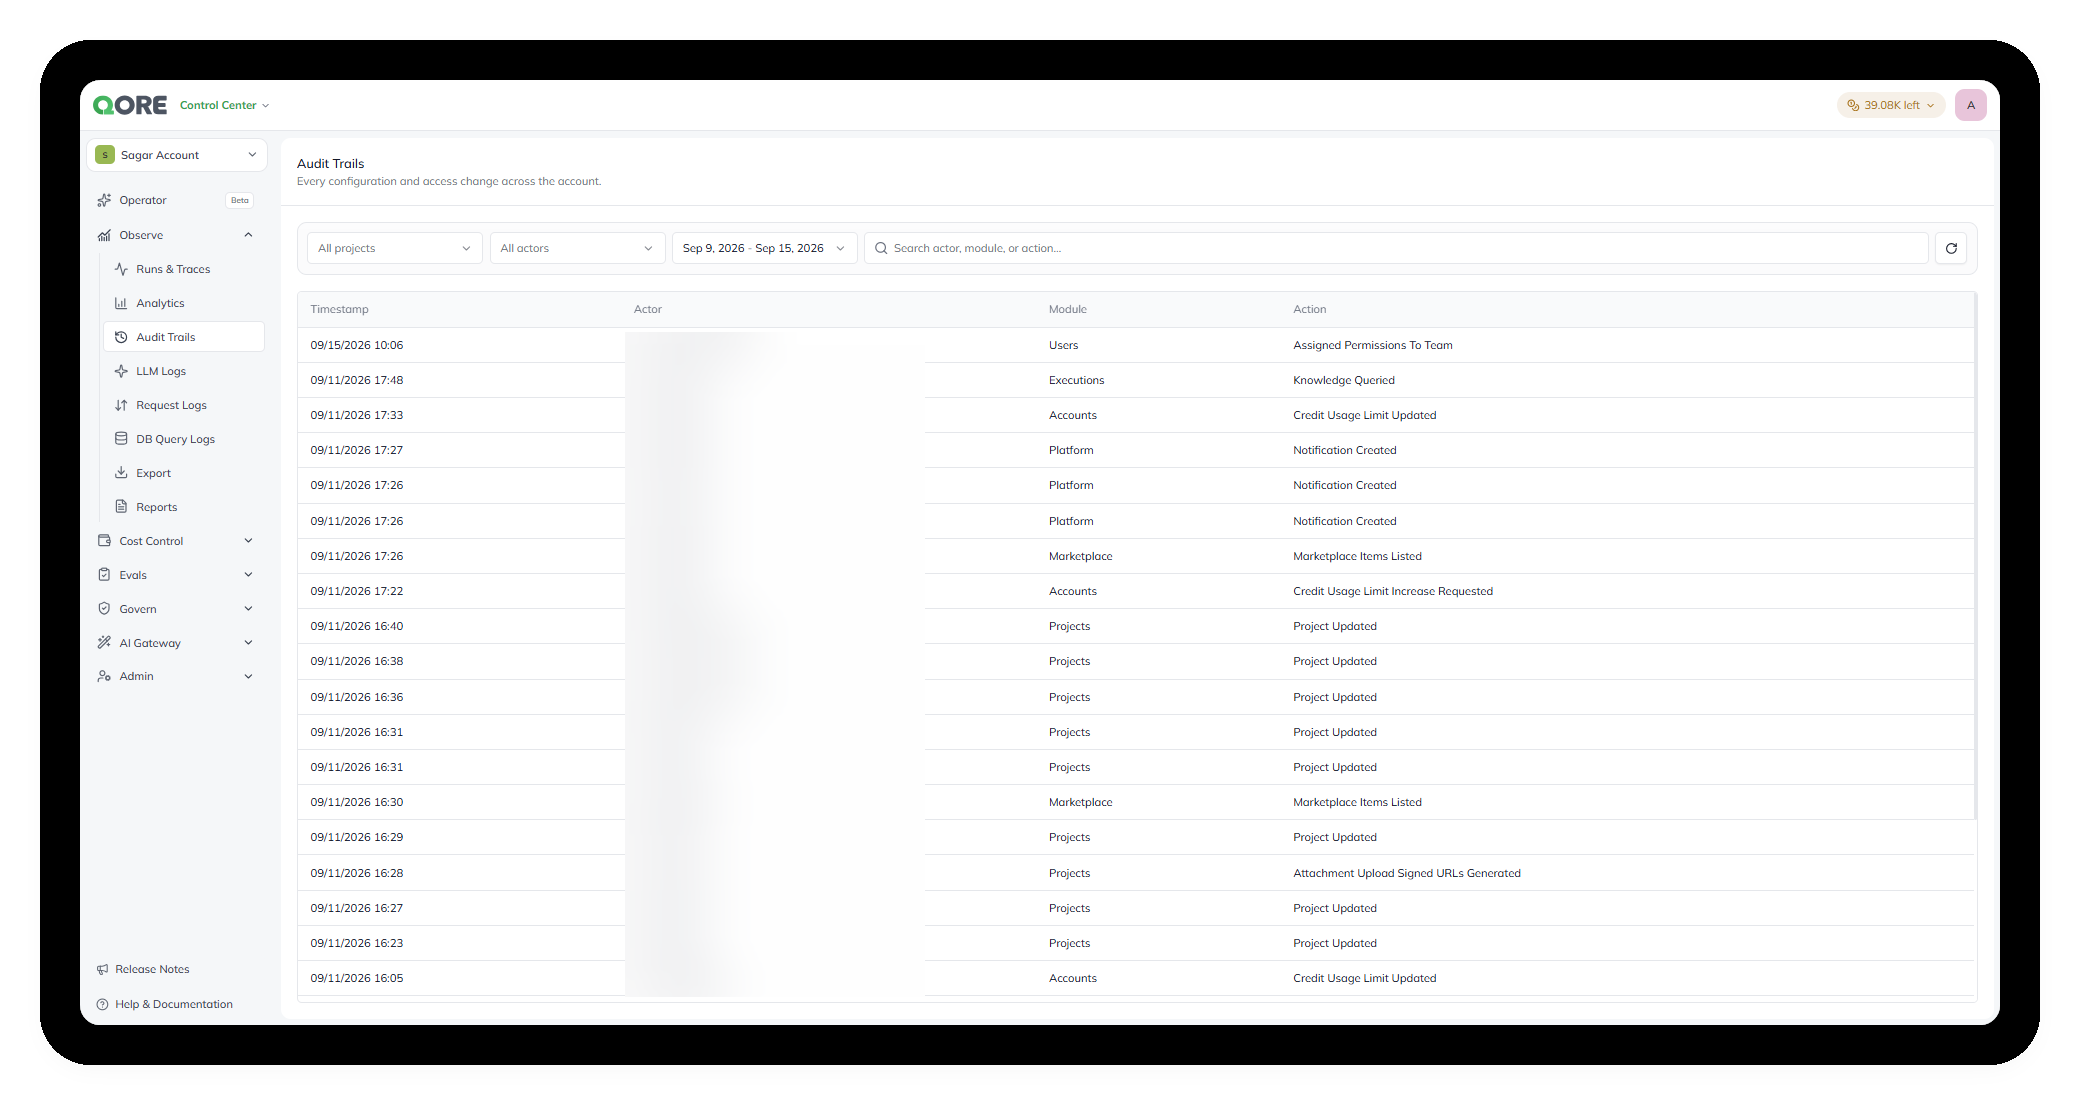Viewport: 2080px width, 1105px height.
Task: Click the Admin users icon
Action: point(104,676)
